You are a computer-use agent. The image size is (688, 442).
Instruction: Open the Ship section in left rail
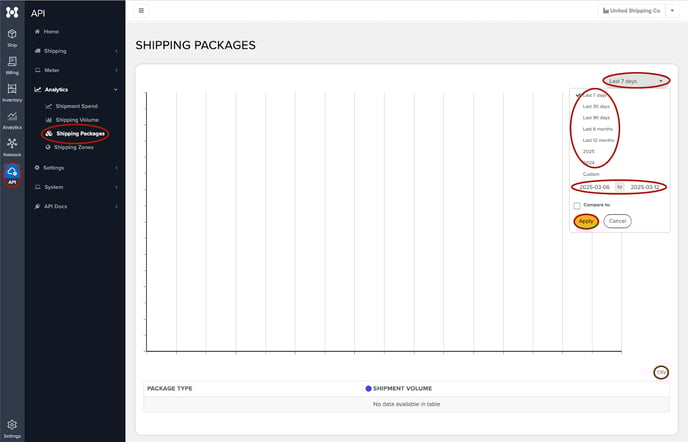pos(12,37)
